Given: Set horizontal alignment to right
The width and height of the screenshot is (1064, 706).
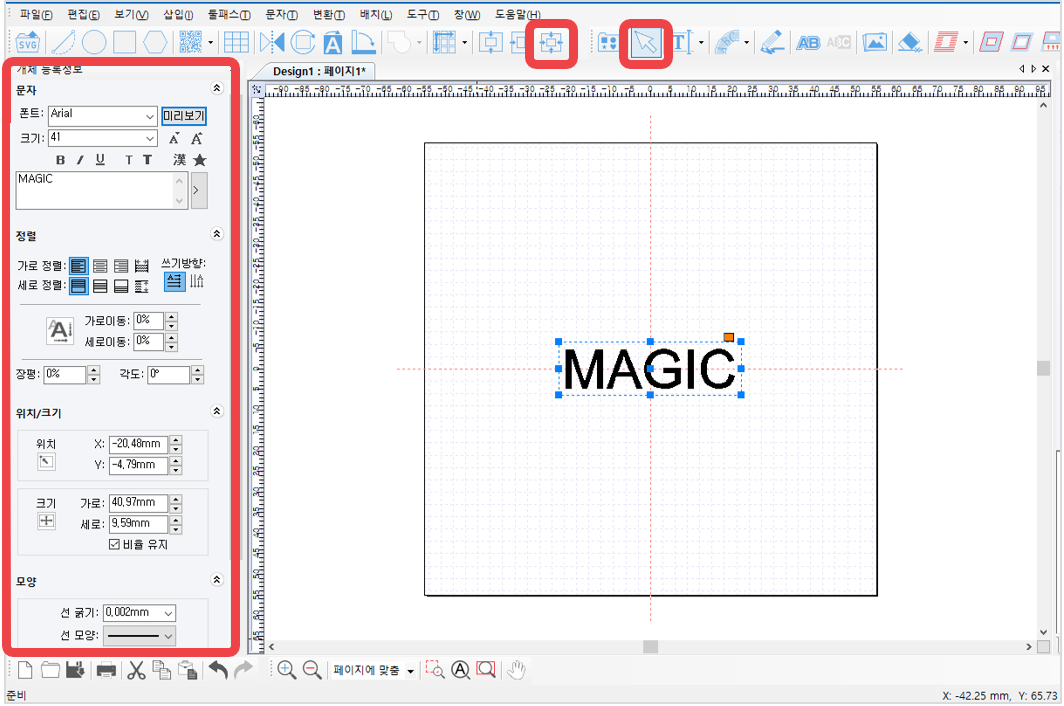Looking at the screenshot, I should tap(121, 266).
